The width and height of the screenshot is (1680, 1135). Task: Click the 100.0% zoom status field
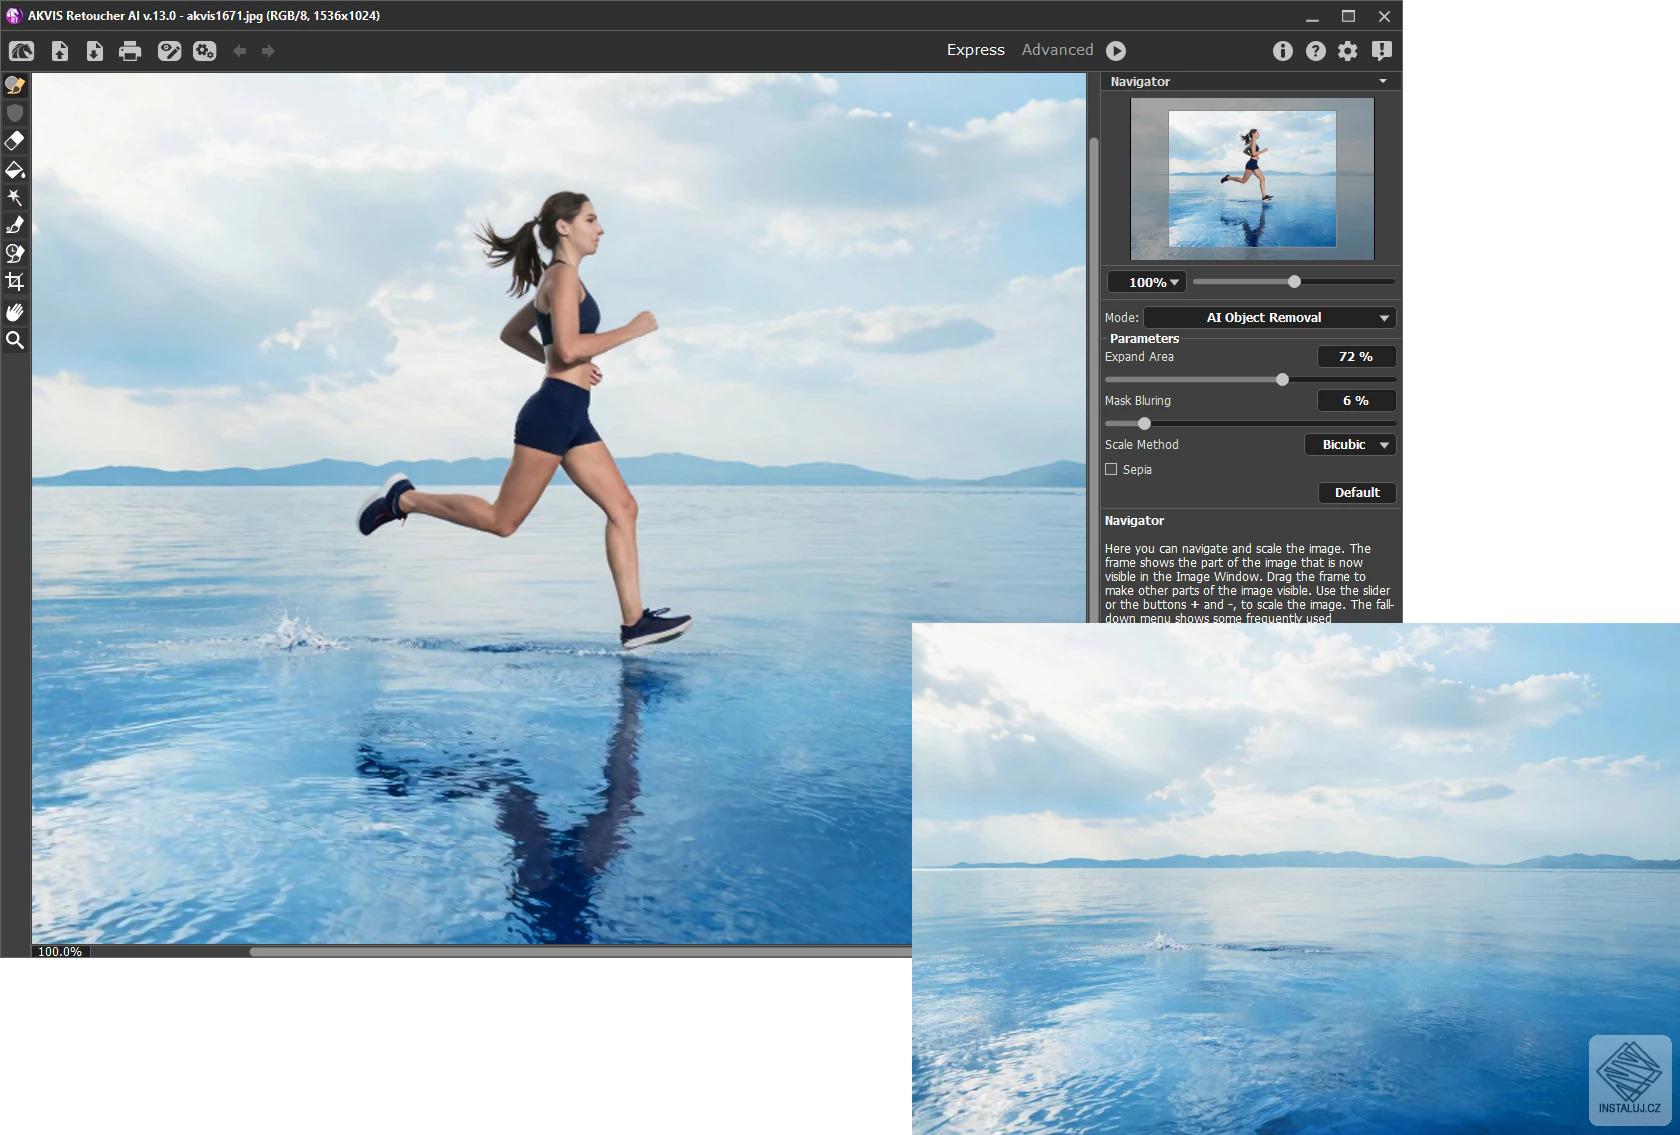click(60, 951)
